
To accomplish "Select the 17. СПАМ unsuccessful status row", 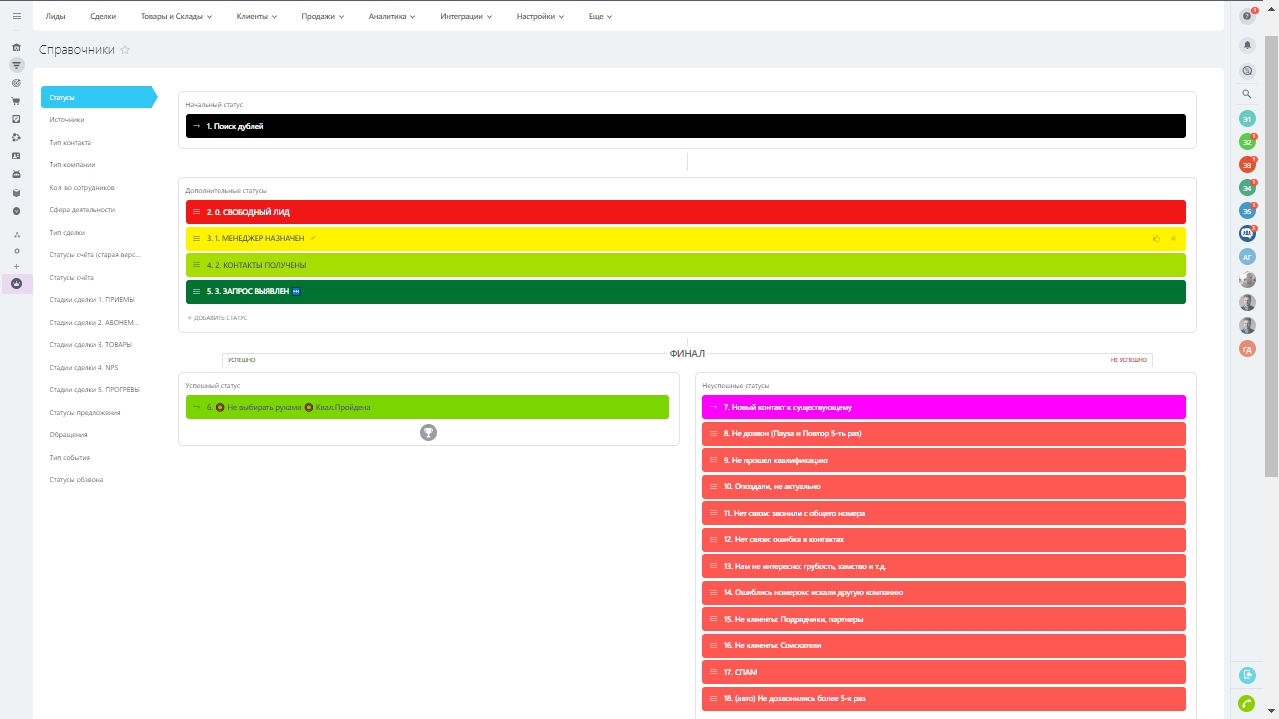I will (943, 672).
